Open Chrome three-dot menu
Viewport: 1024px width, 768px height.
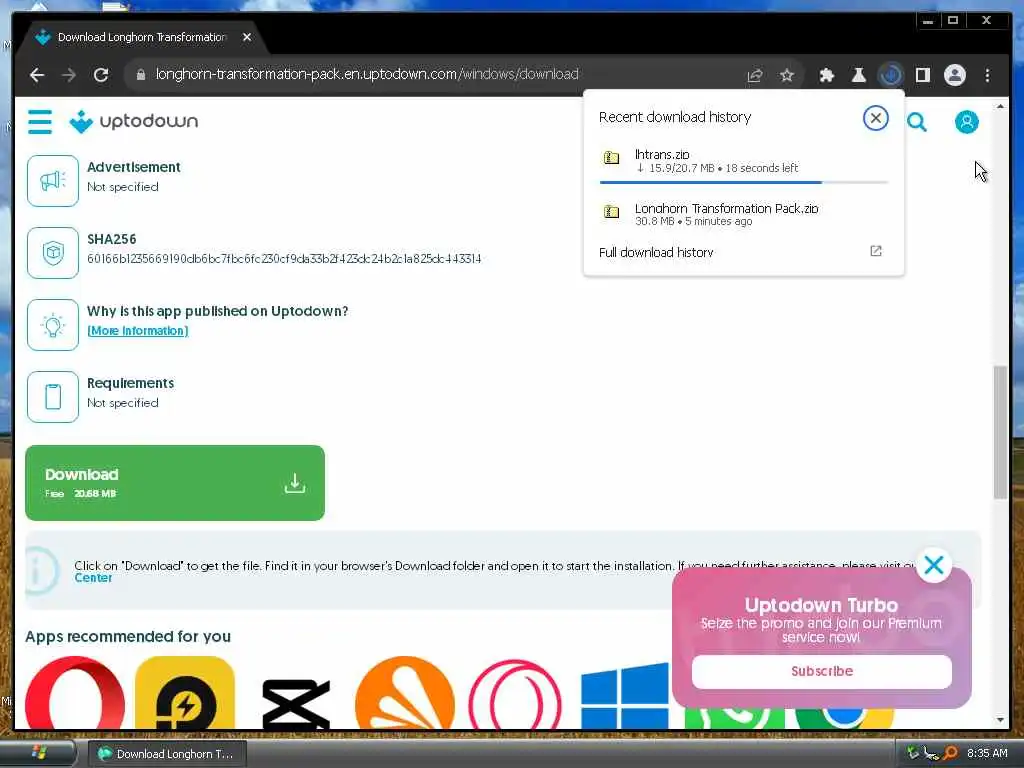987,75
